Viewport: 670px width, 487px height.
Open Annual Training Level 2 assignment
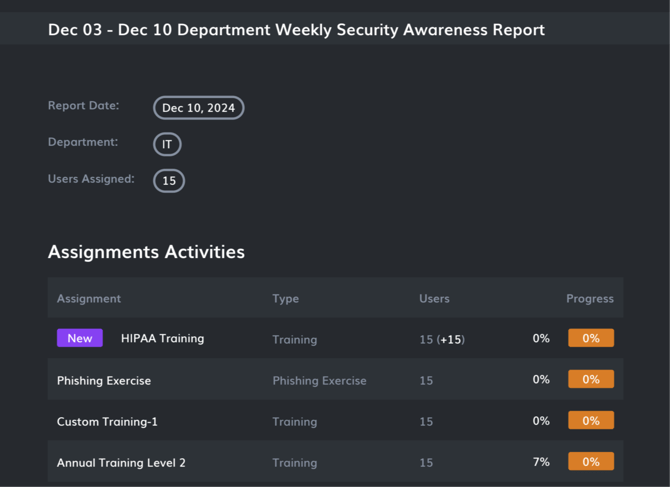[x=121, y=462]
